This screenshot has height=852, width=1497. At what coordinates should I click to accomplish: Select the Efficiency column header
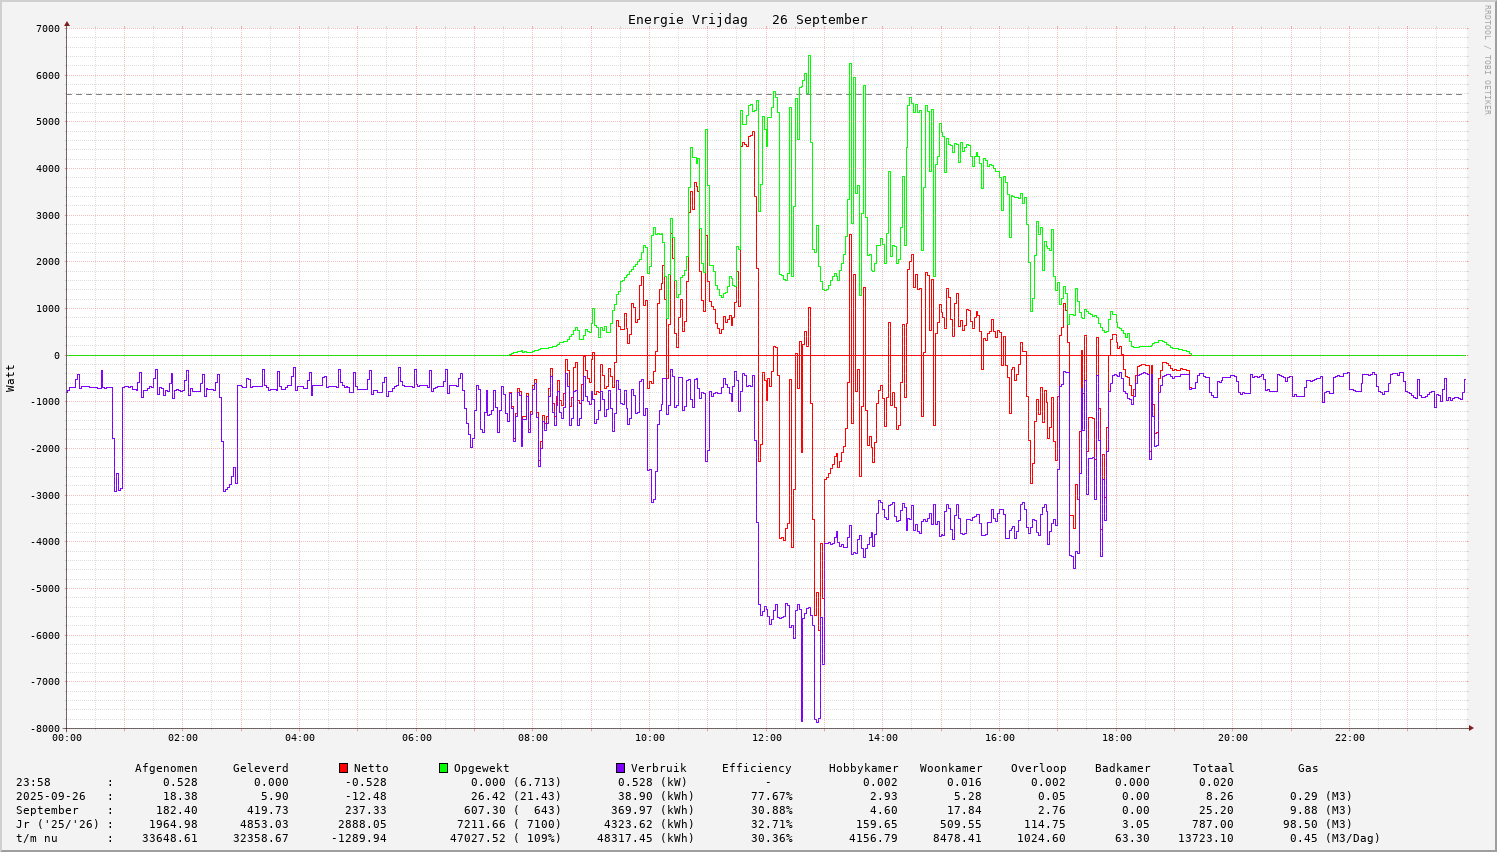[756, 768]
